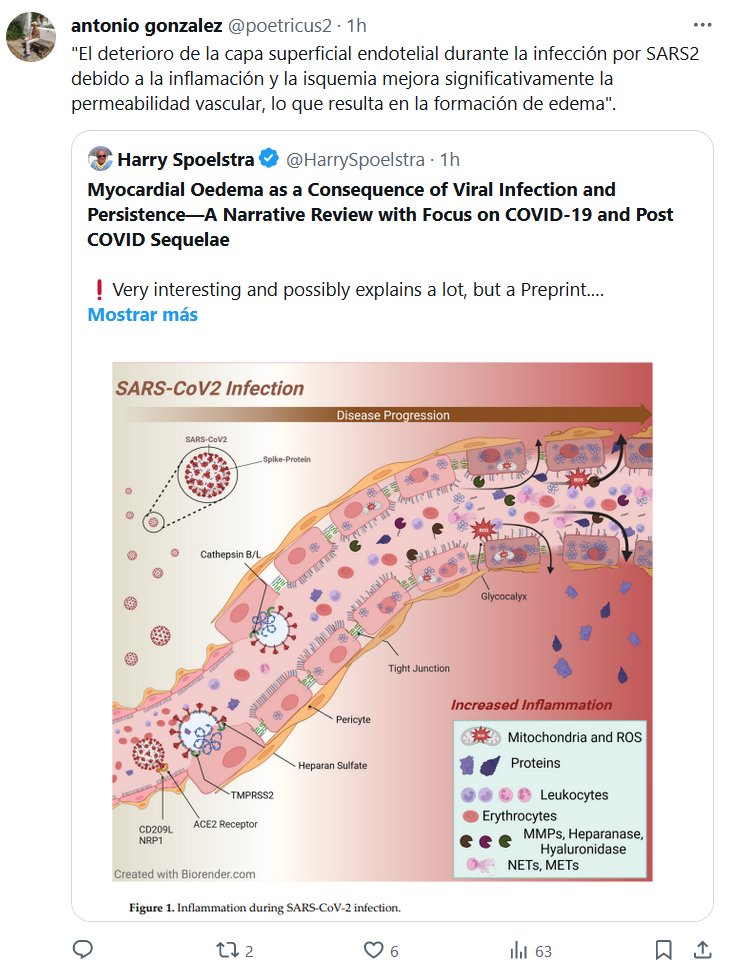Click Harry Spoelstra's display name
The height and width of the screenshot is (972, 734).
[x=186, y=158]
